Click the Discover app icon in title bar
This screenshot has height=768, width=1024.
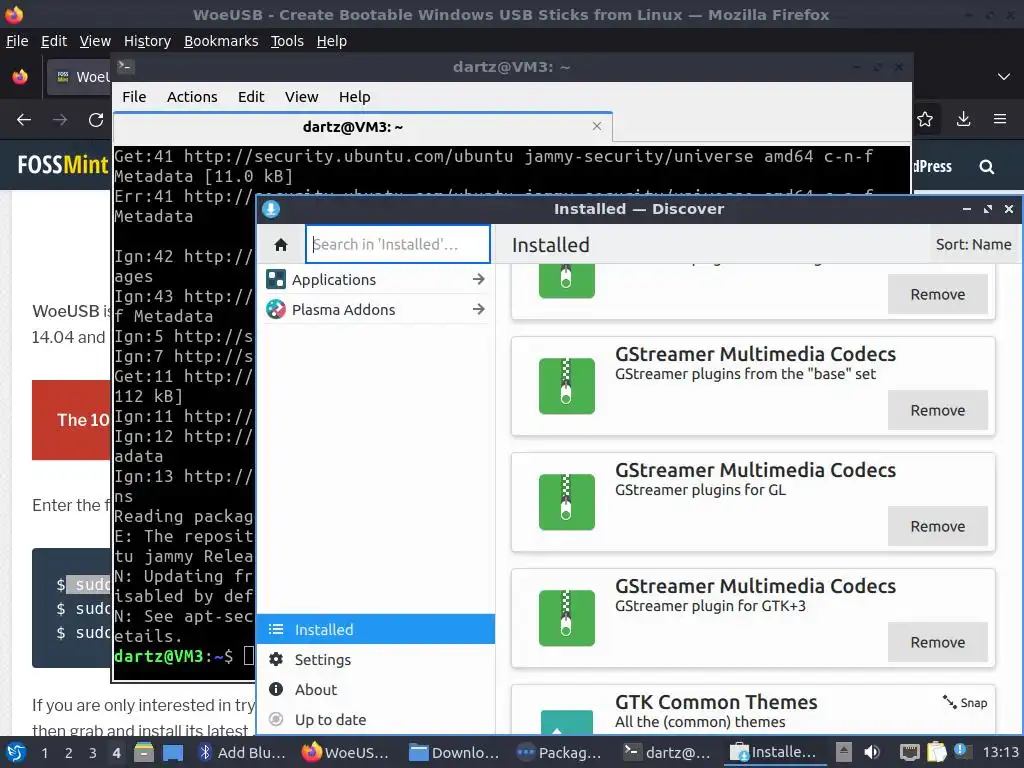click(271, 209)
